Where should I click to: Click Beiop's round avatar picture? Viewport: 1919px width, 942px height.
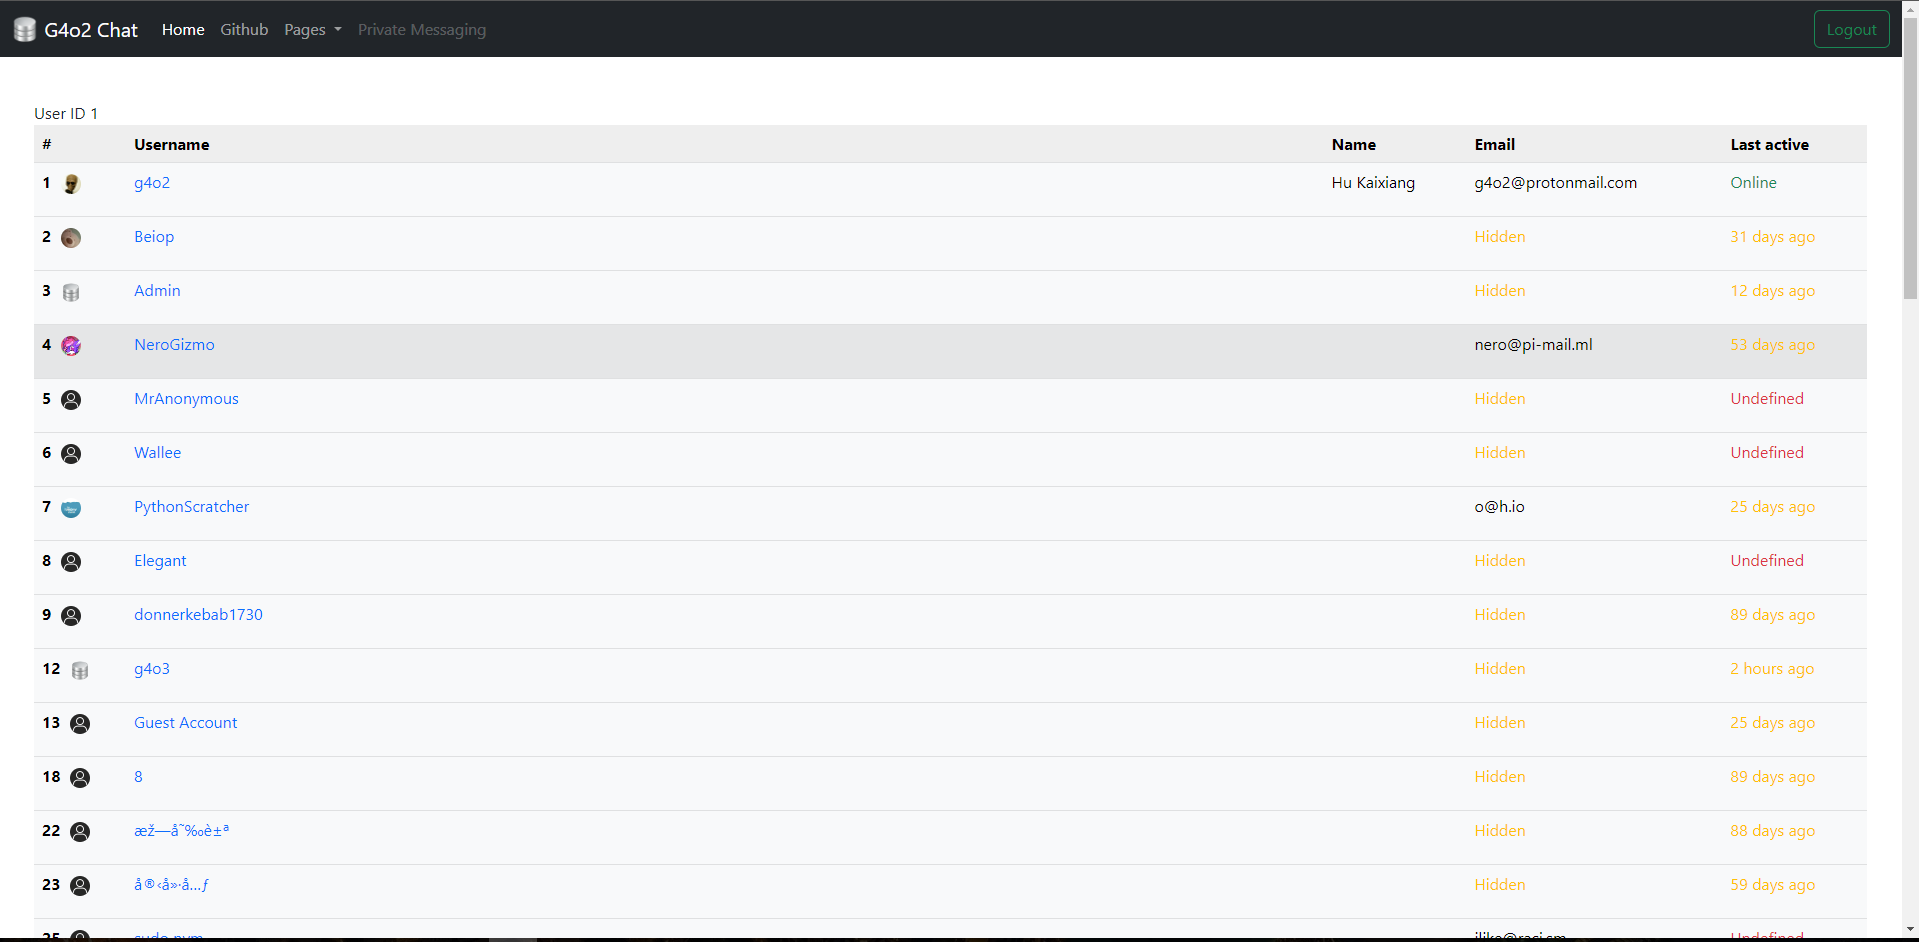(71, 238)
